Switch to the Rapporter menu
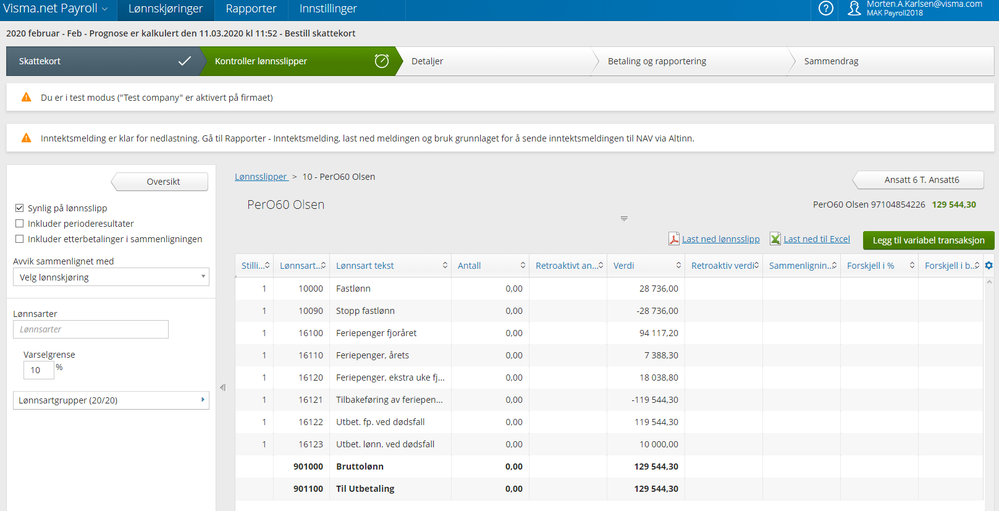Screen dimensions: 999x511 point(251,9)
